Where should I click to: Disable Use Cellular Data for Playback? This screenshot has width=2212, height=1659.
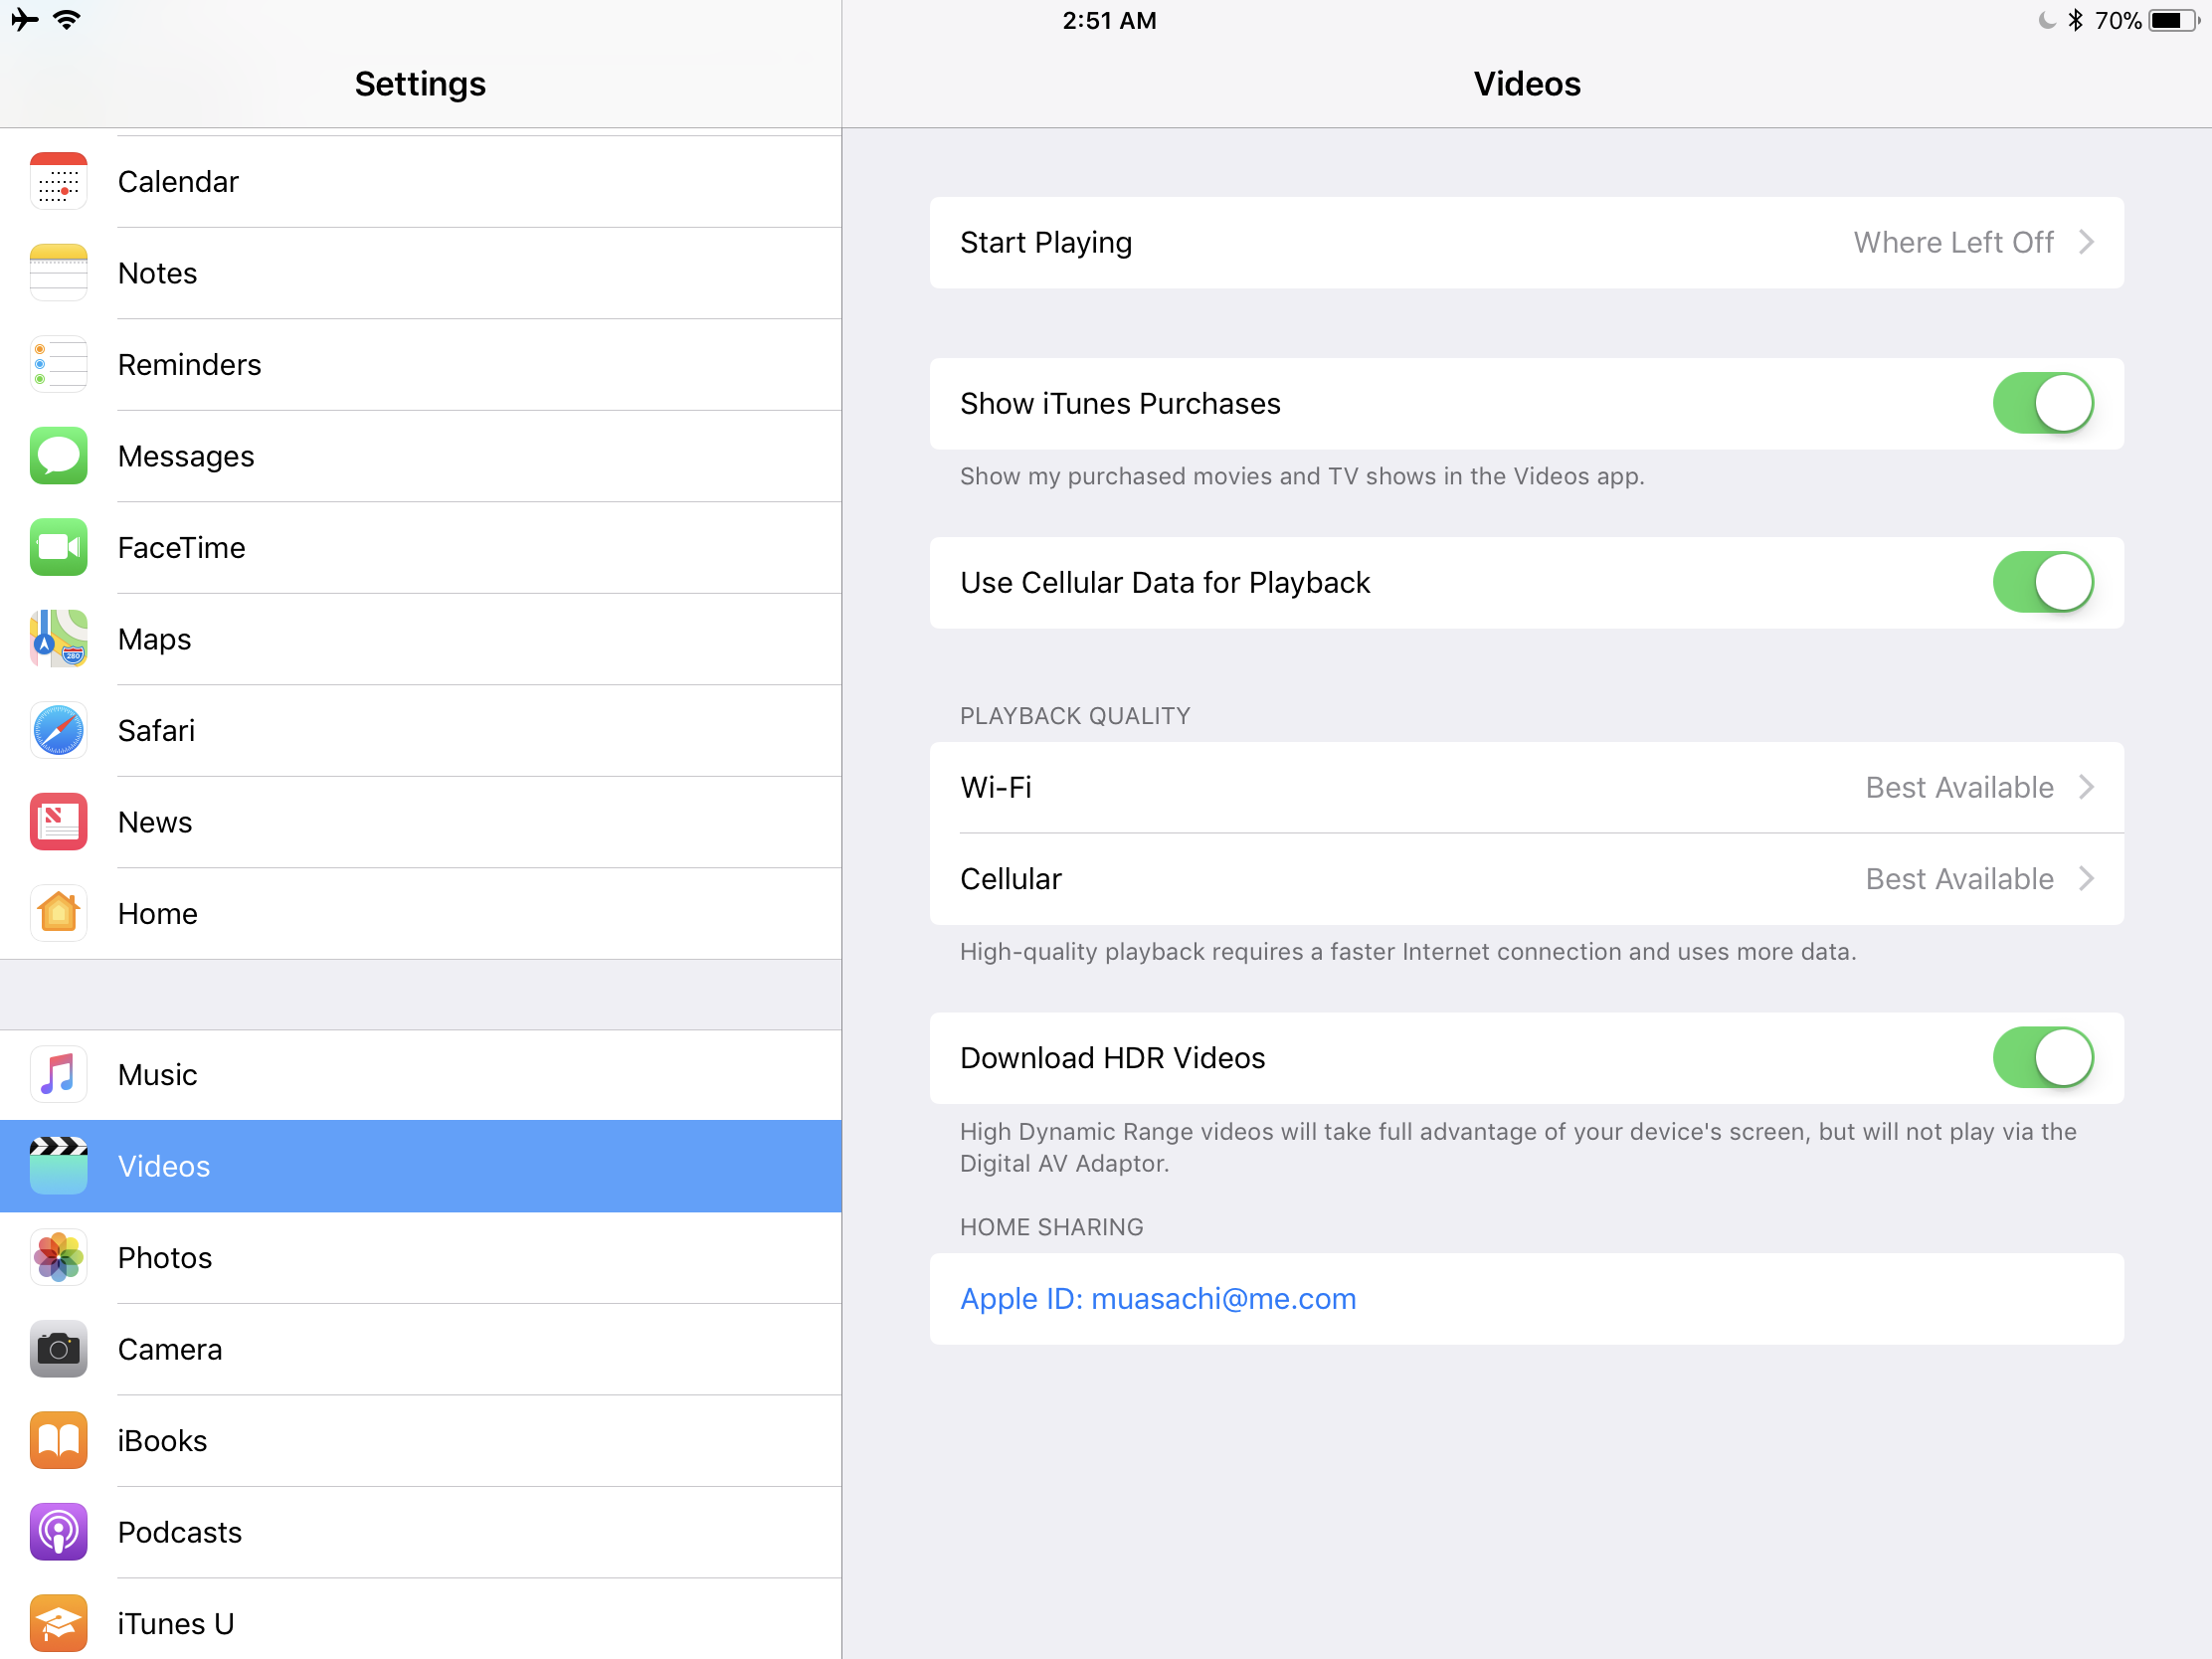pos(2043,582)
